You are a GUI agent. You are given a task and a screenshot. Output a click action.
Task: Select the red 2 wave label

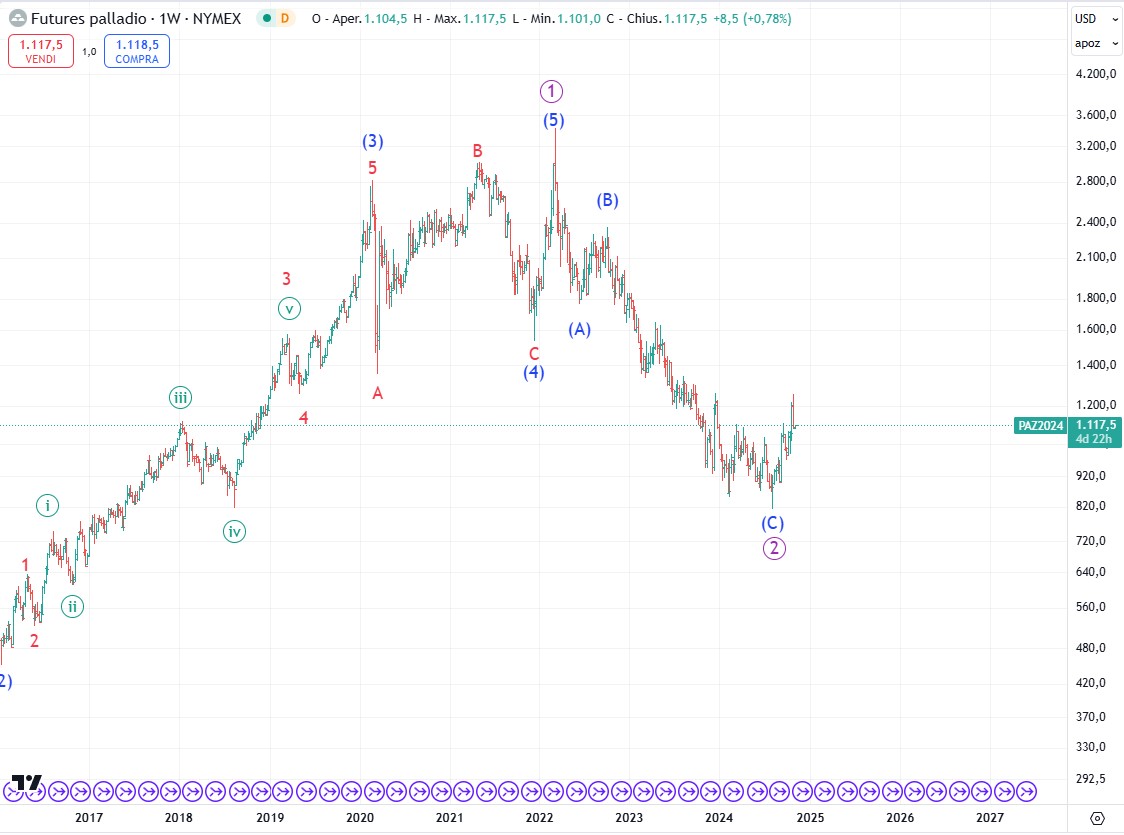click(x=34, y=641)
